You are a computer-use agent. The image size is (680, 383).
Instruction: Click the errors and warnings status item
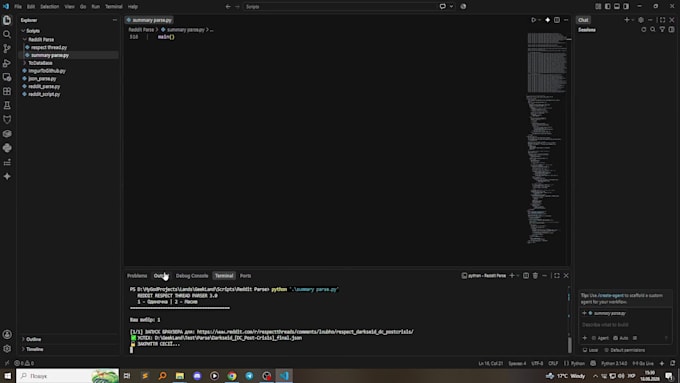coord(24,363)
